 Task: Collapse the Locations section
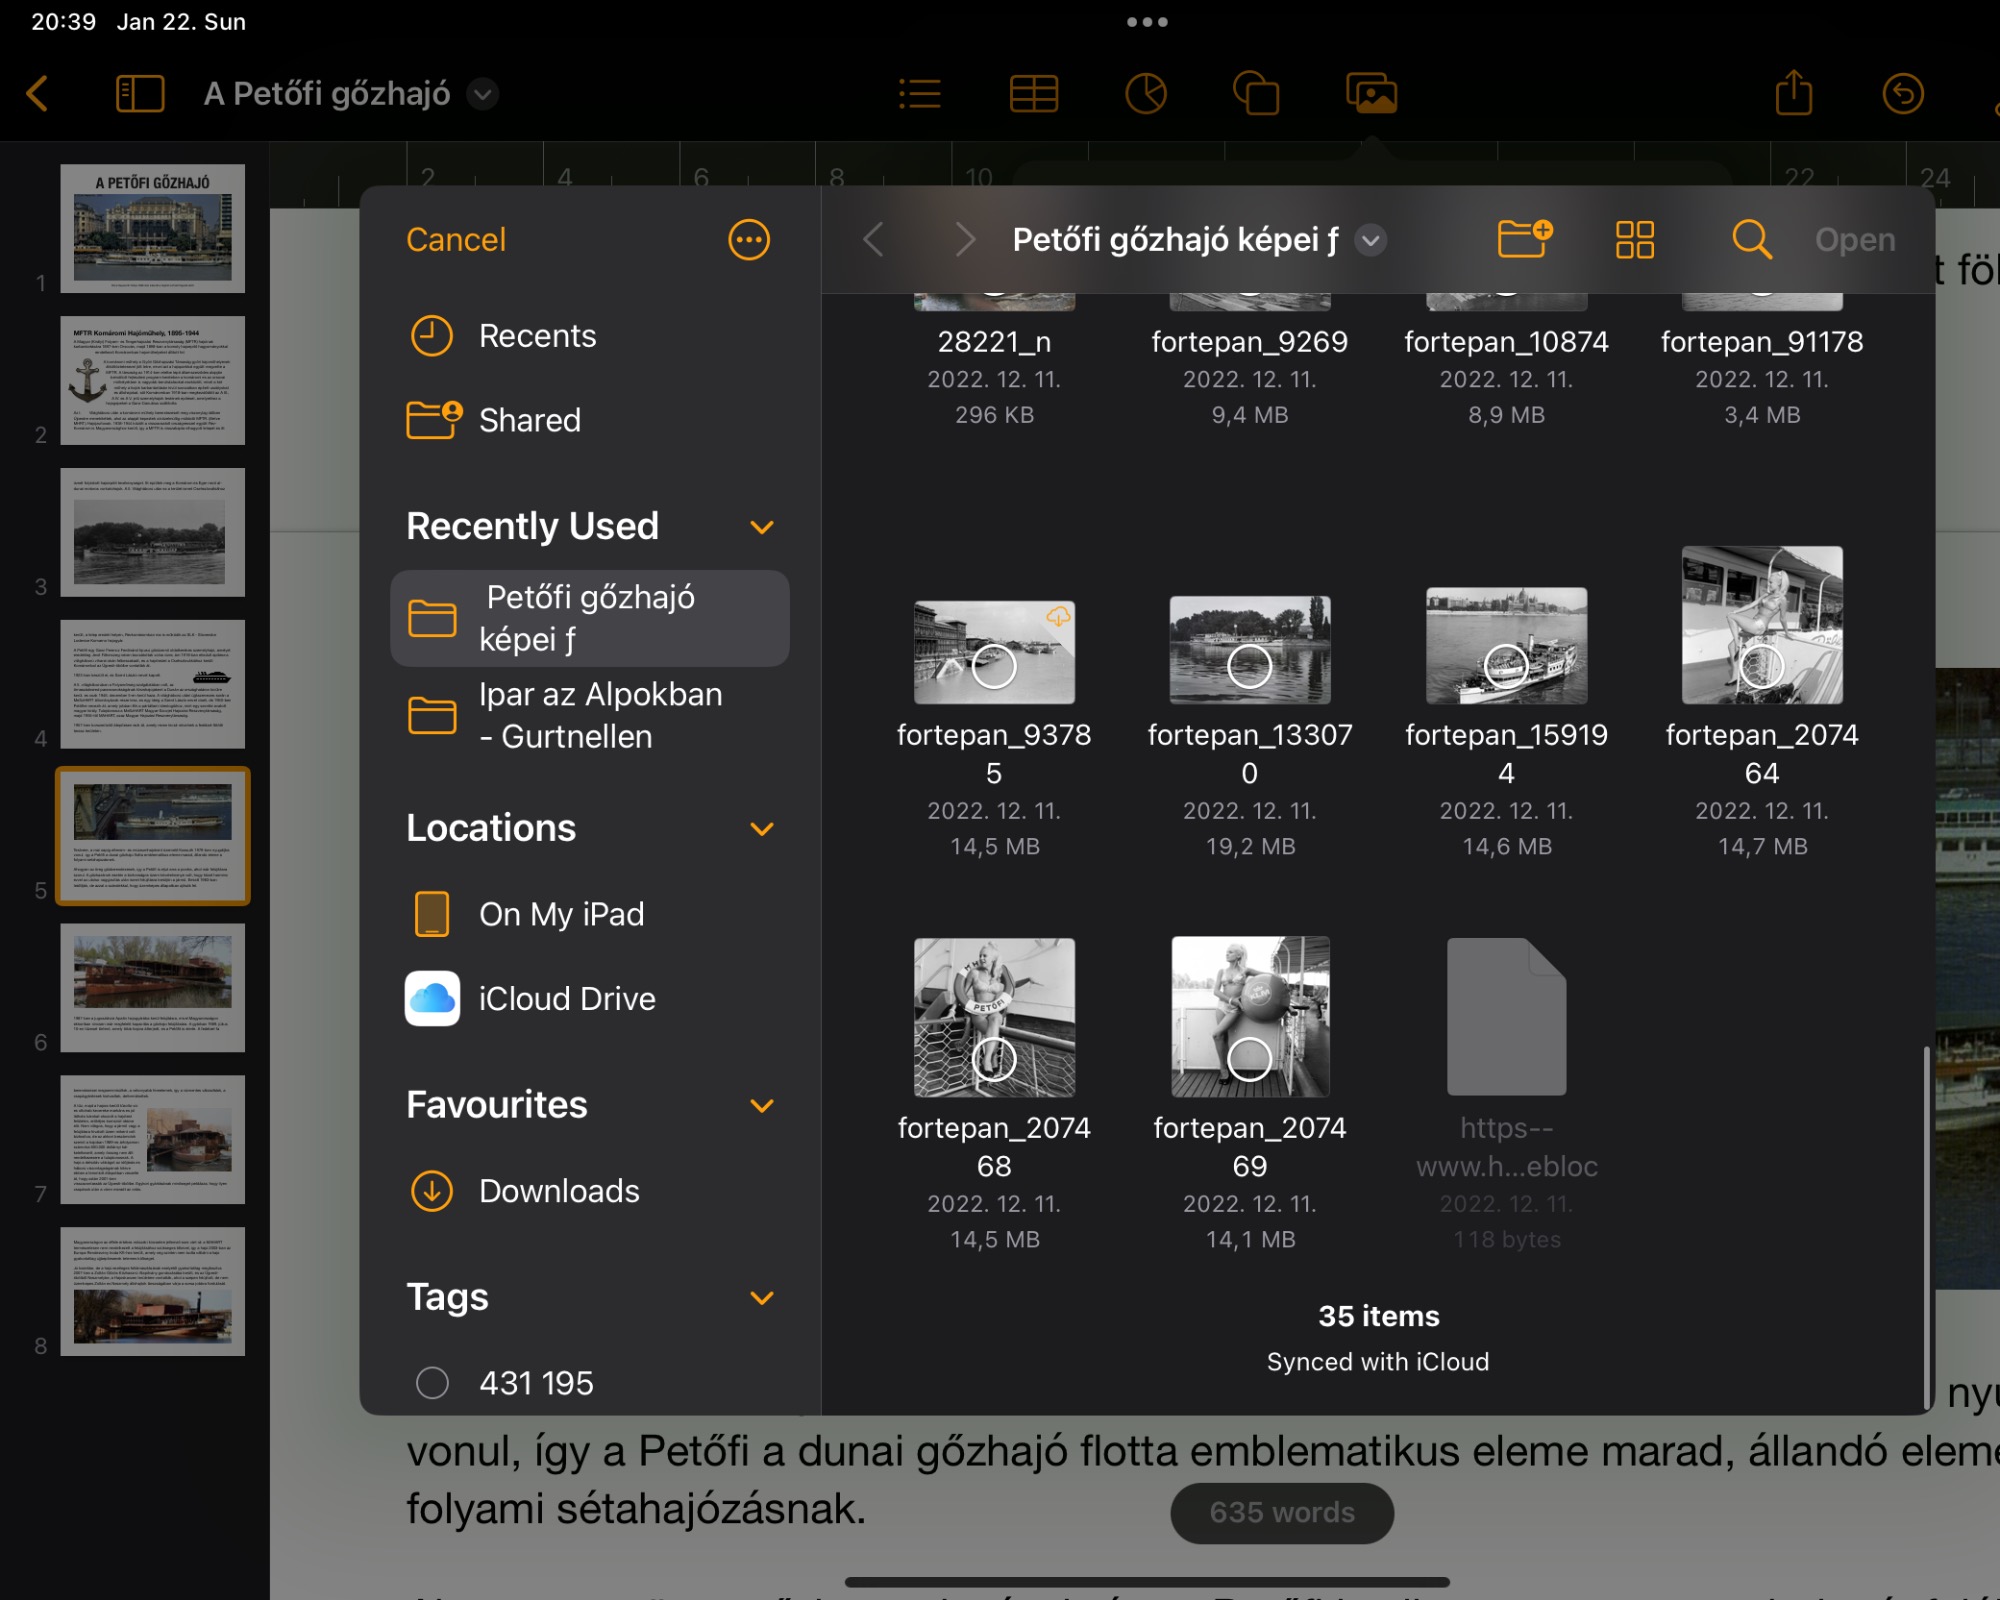762,829
